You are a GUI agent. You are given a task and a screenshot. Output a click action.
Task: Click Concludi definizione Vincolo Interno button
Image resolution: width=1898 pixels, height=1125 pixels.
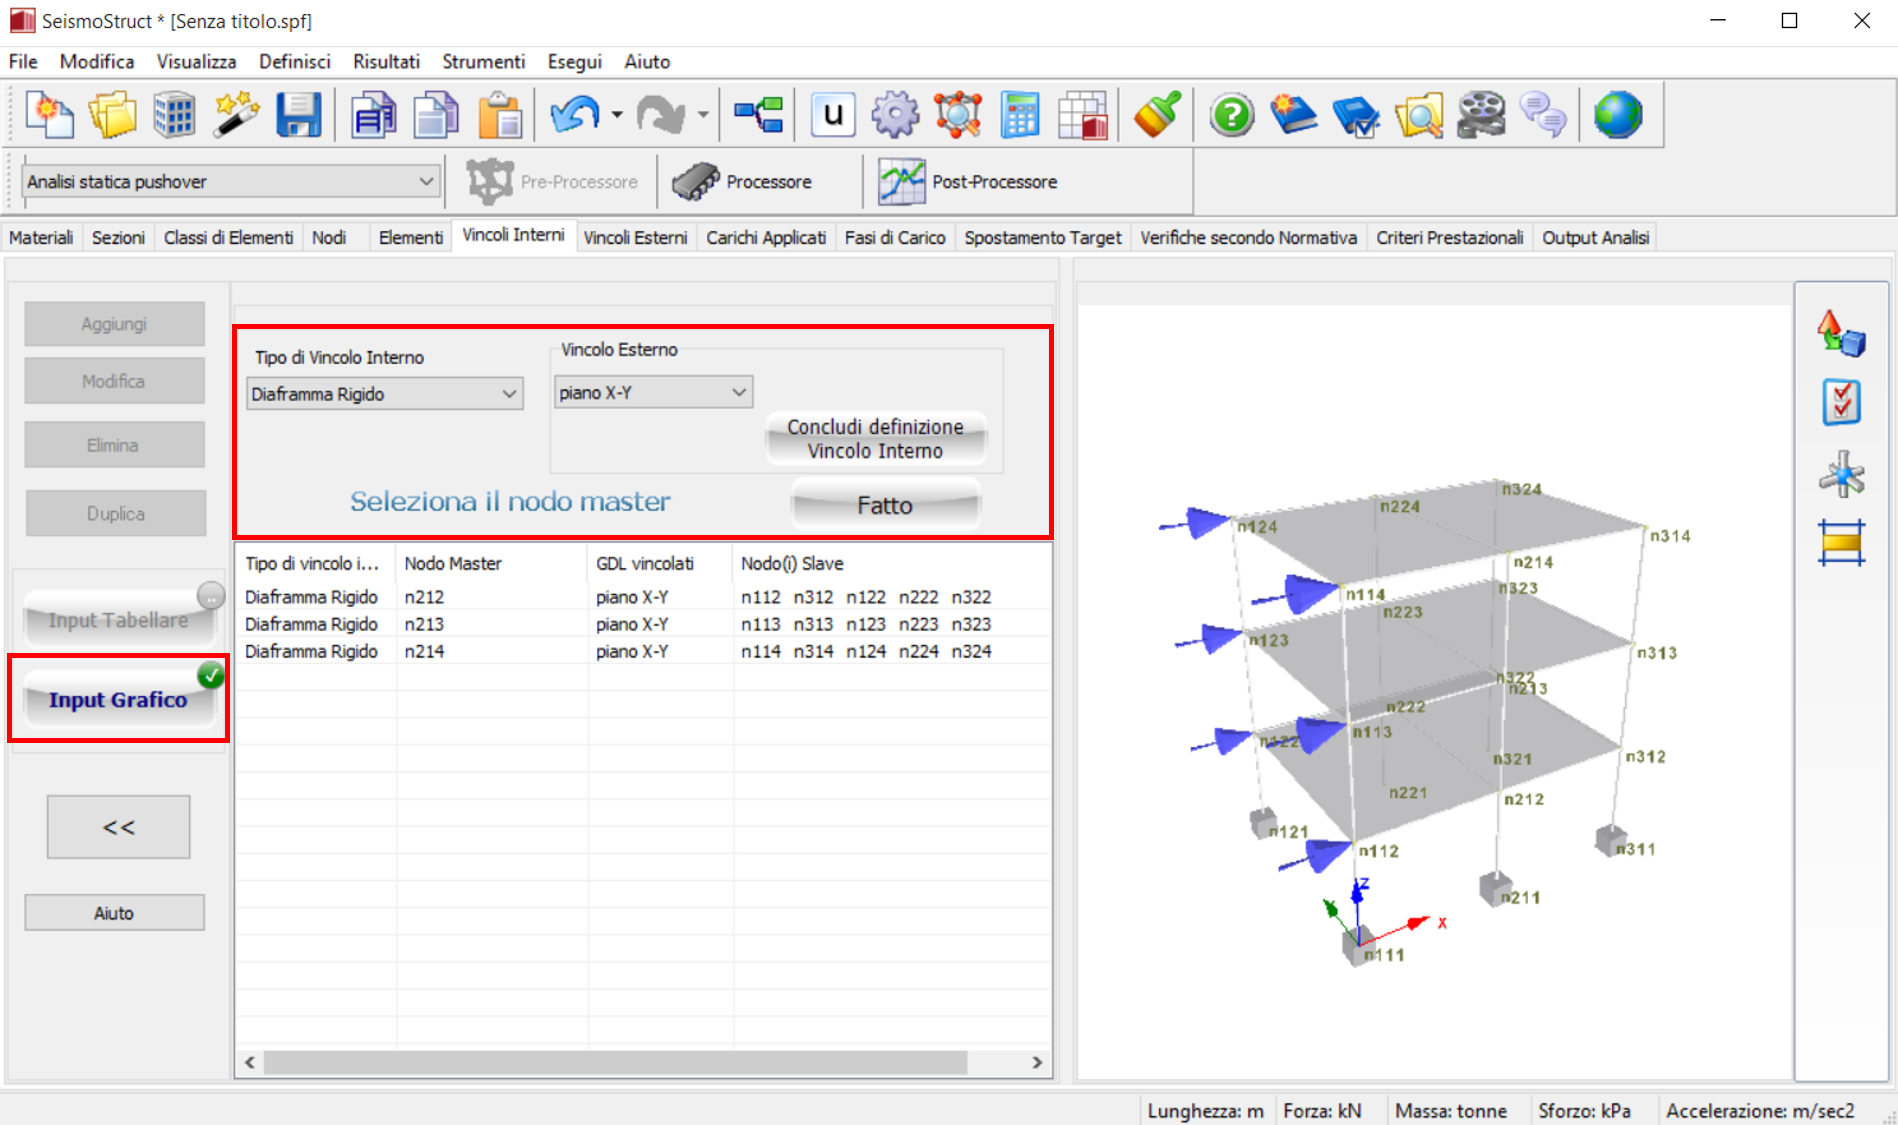pos(875,439)
